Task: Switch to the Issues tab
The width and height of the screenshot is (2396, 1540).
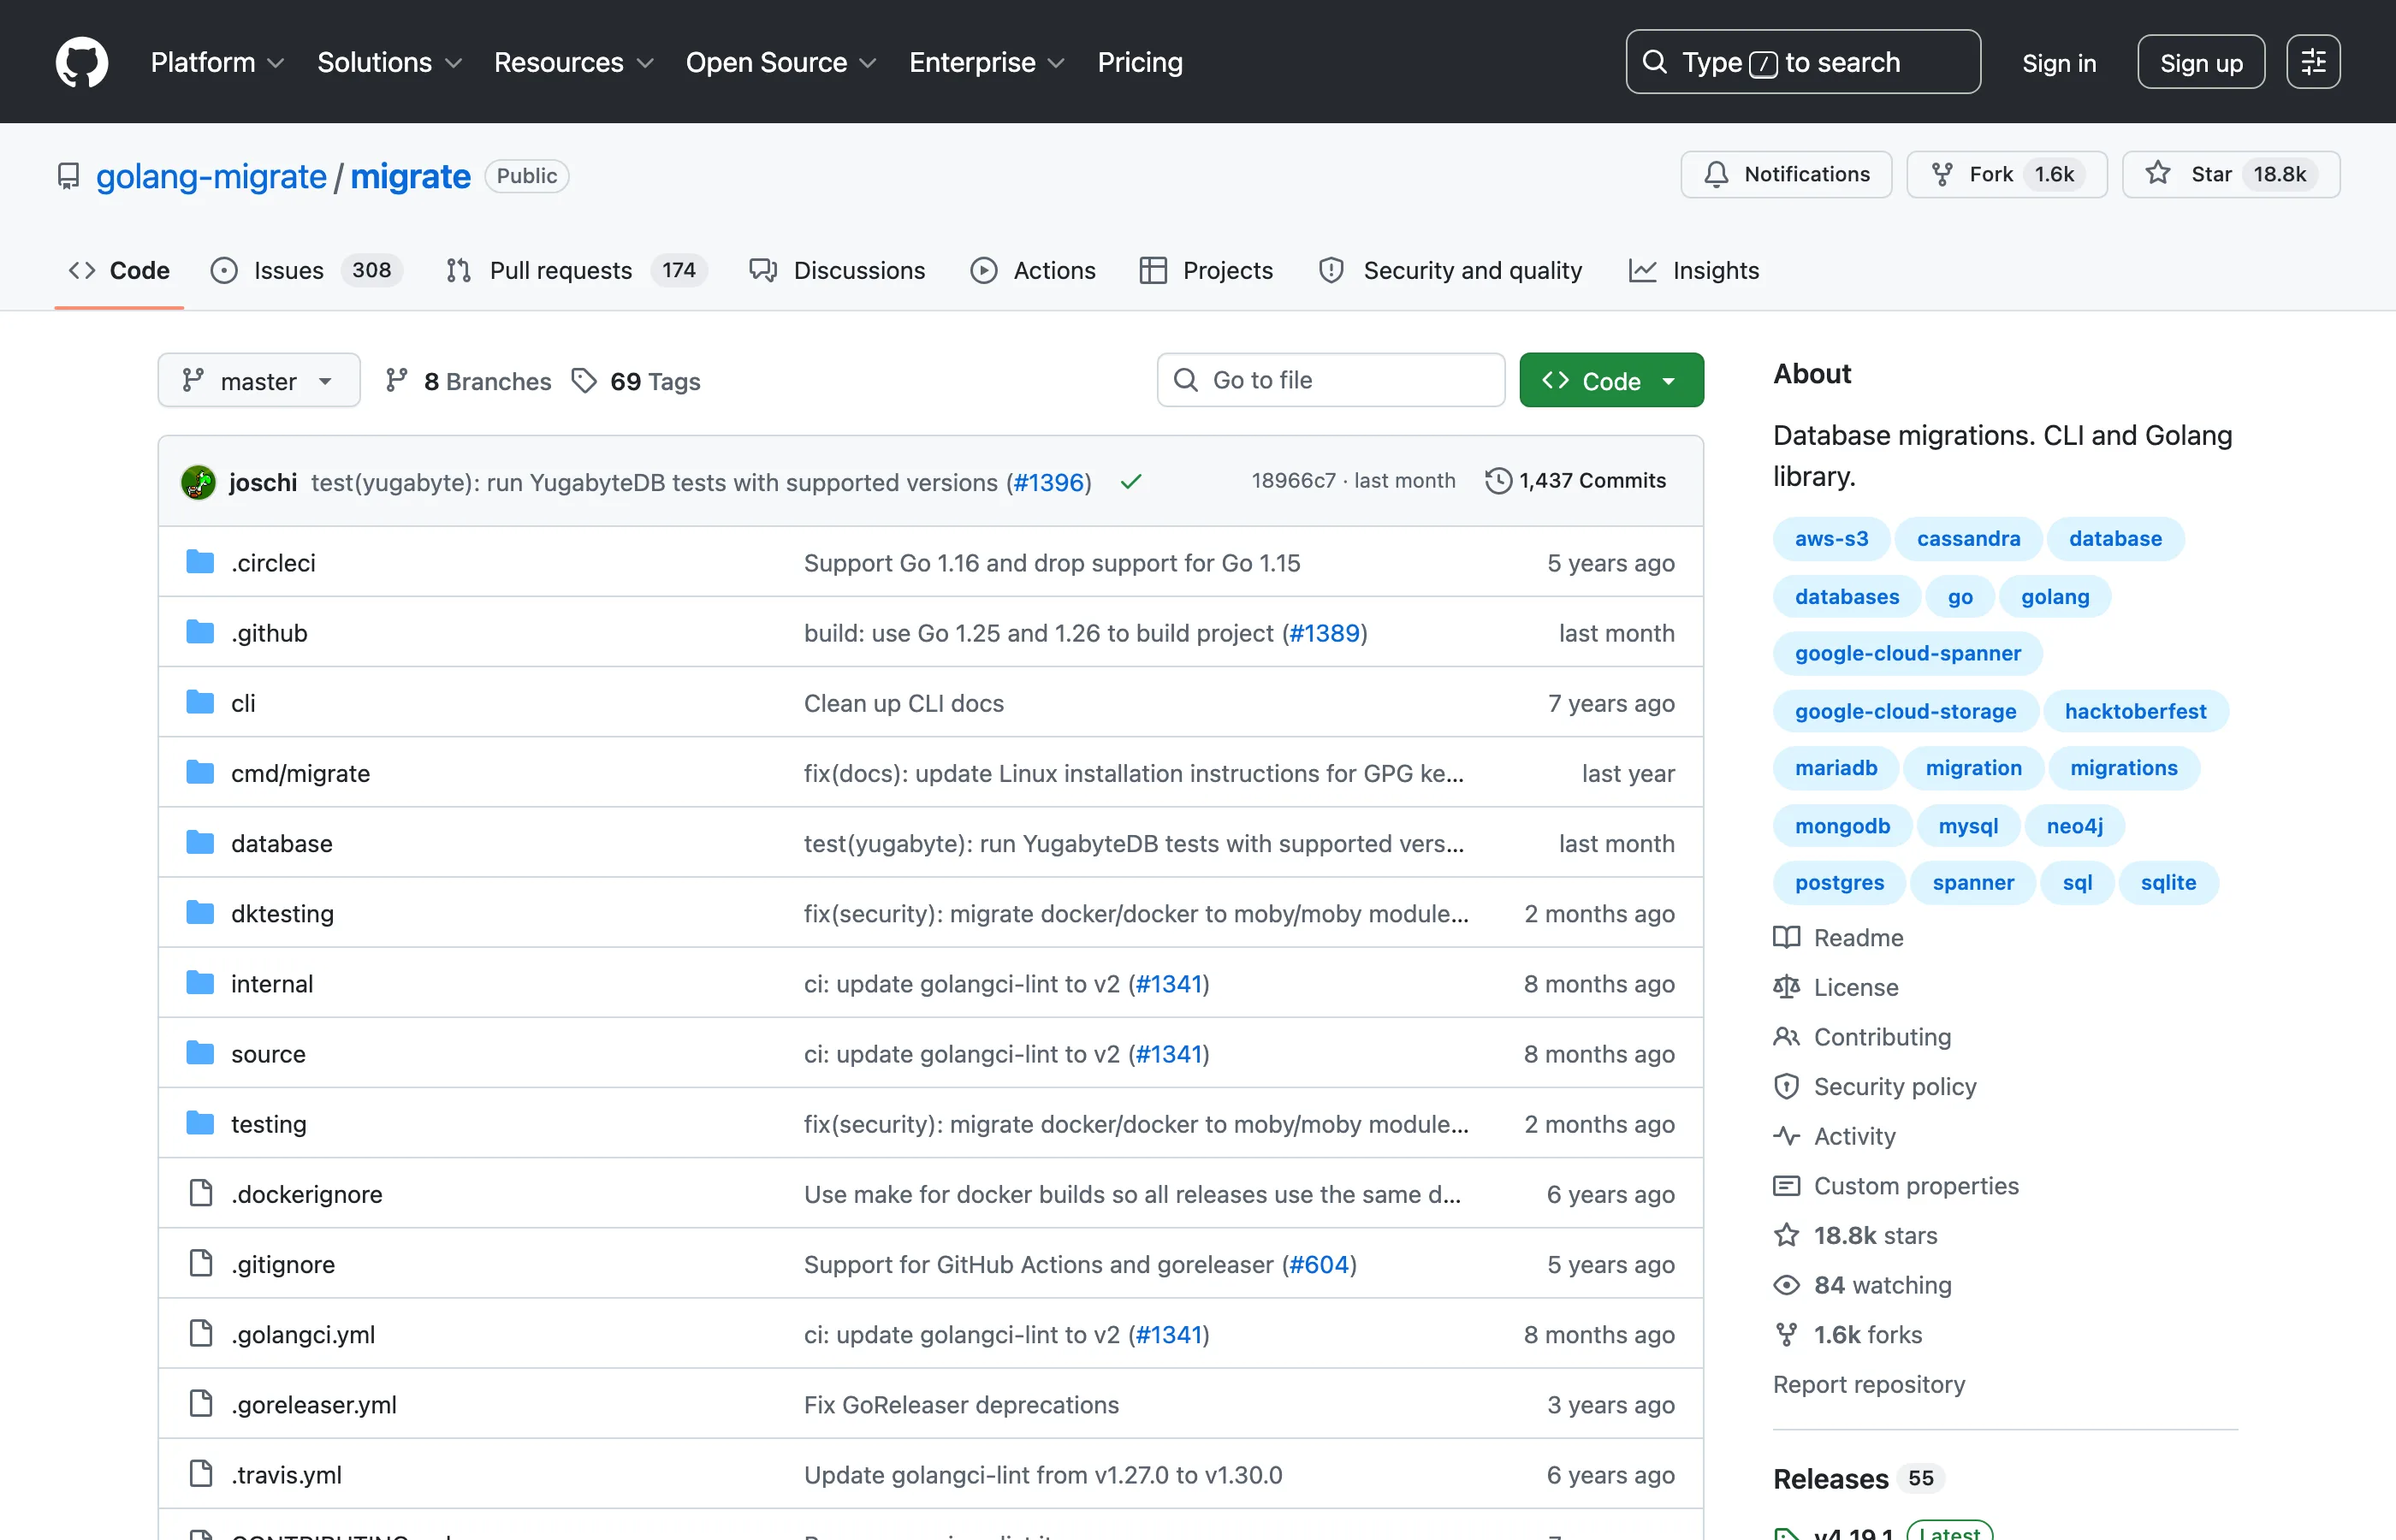Action: [x=306, y=270]
